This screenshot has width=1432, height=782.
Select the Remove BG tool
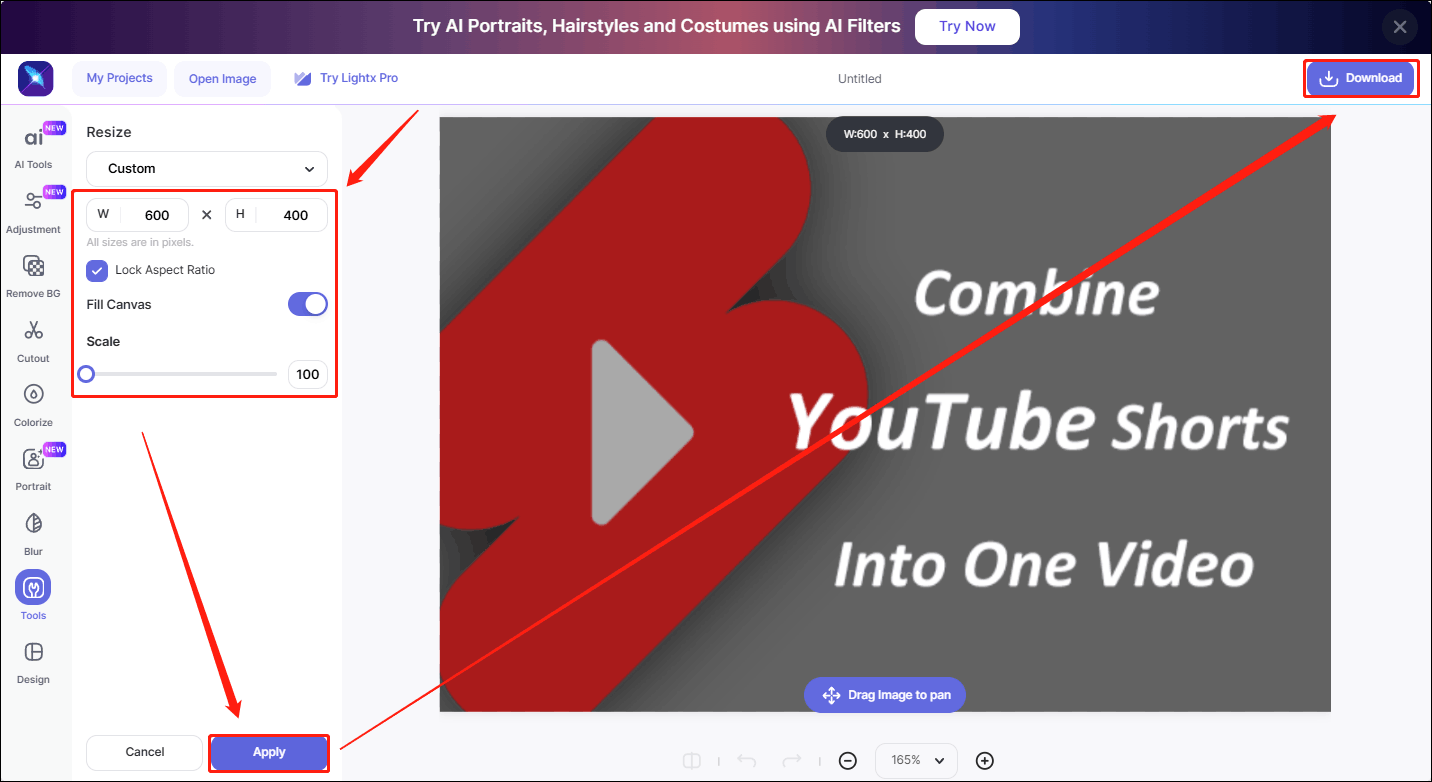[x=33, y=276]
